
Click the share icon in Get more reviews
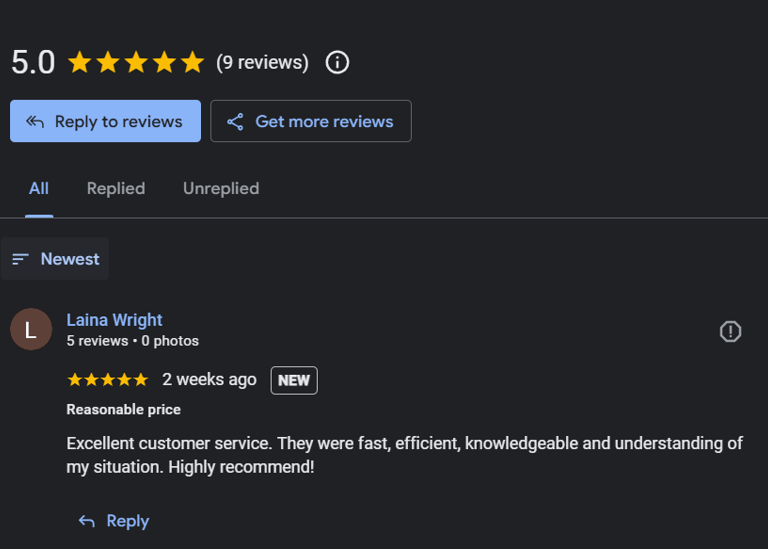coord(235,122)
